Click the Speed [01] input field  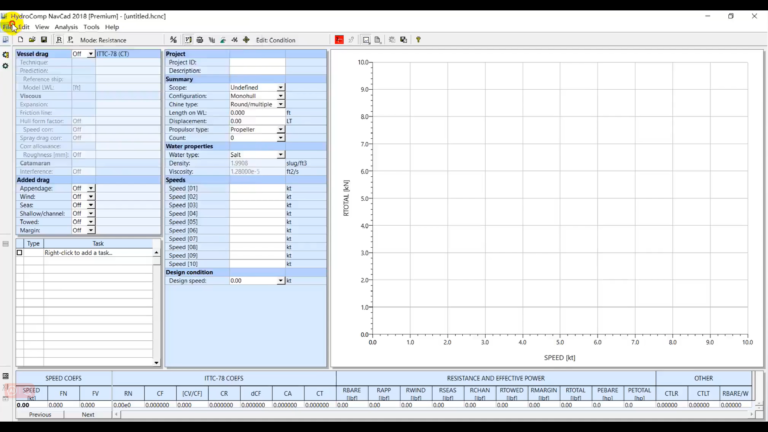pos(257,188)
